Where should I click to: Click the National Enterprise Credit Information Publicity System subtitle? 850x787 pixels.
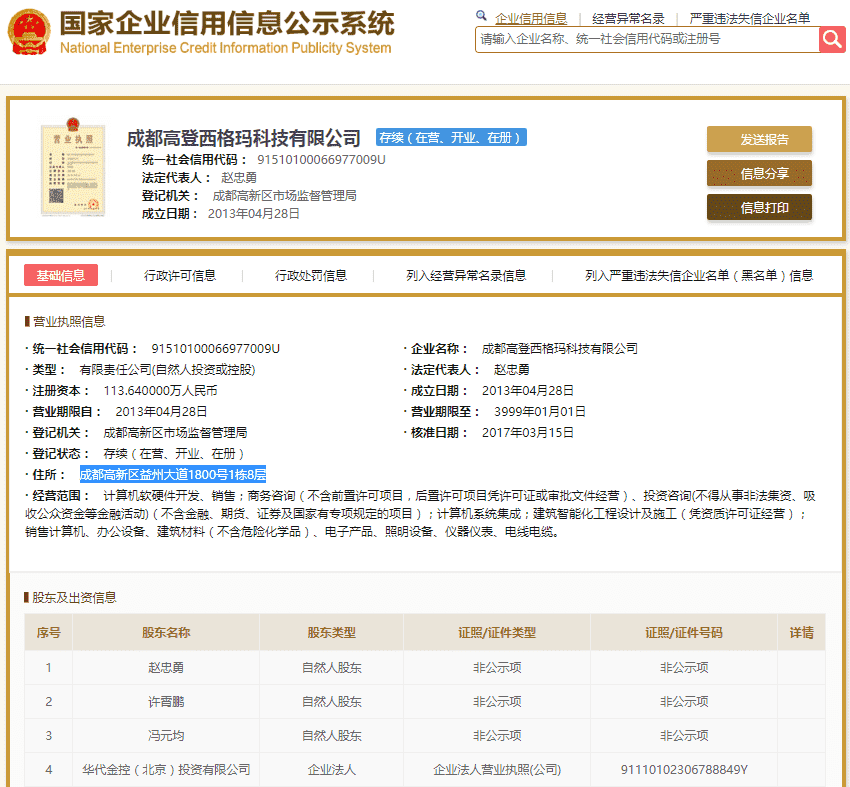coord(226,48)
